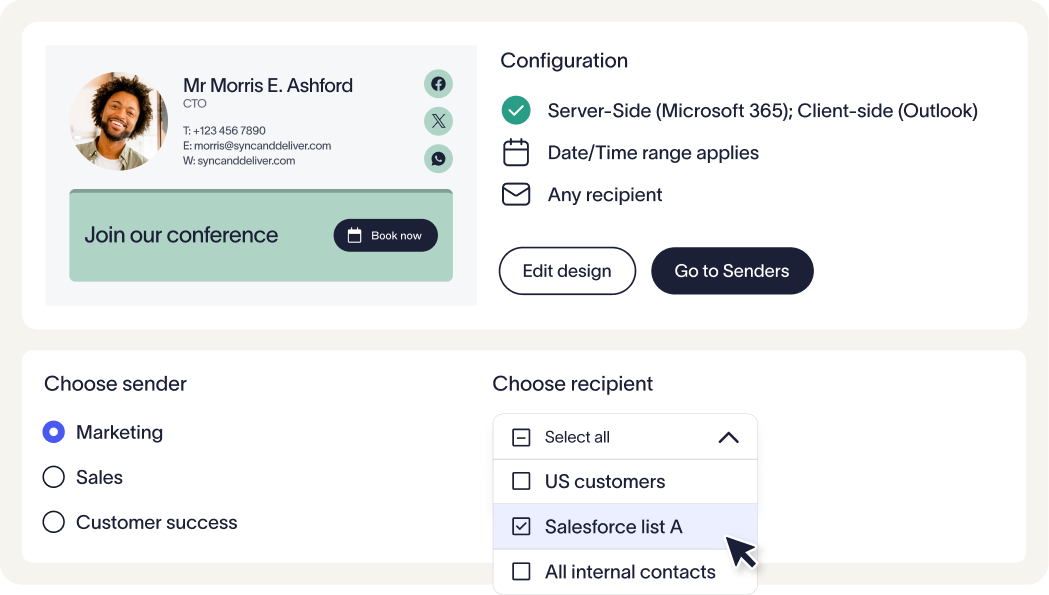Click the Edit design button
1049x595 pixels.
point(567,271)
